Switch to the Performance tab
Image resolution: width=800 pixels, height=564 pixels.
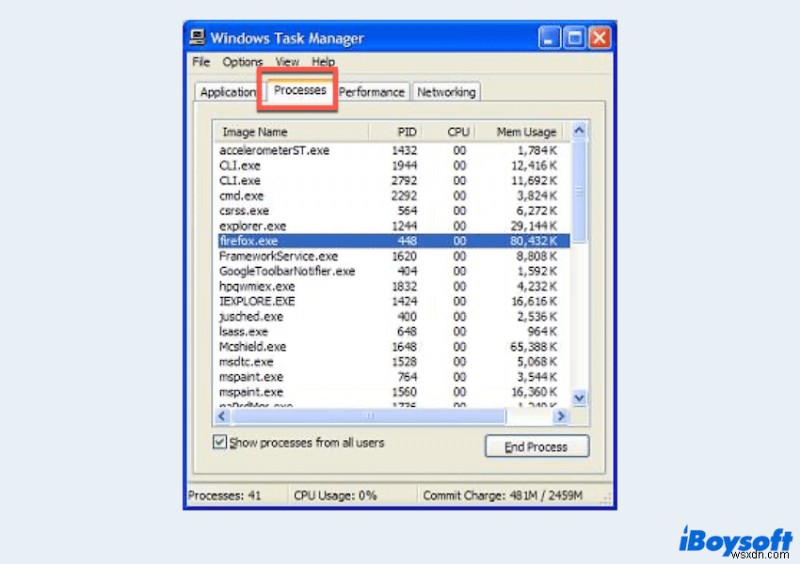pyautogui.click(x=371, y=92)
